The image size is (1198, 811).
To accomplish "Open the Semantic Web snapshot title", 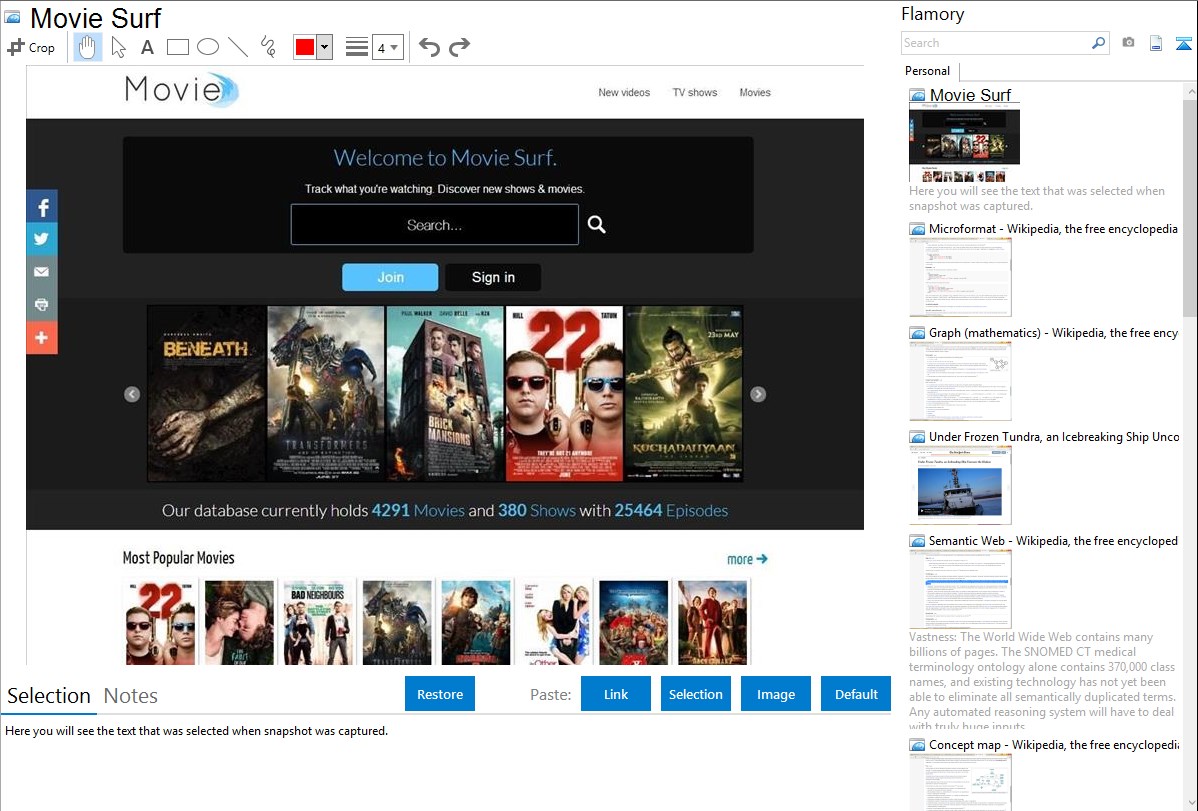I will point(1053,540).
